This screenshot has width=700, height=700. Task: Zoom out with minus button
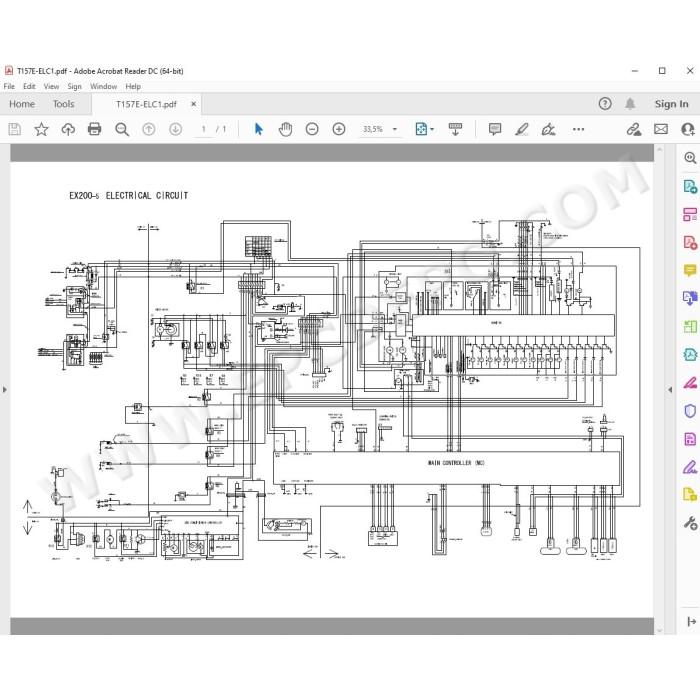click(312, 129)
